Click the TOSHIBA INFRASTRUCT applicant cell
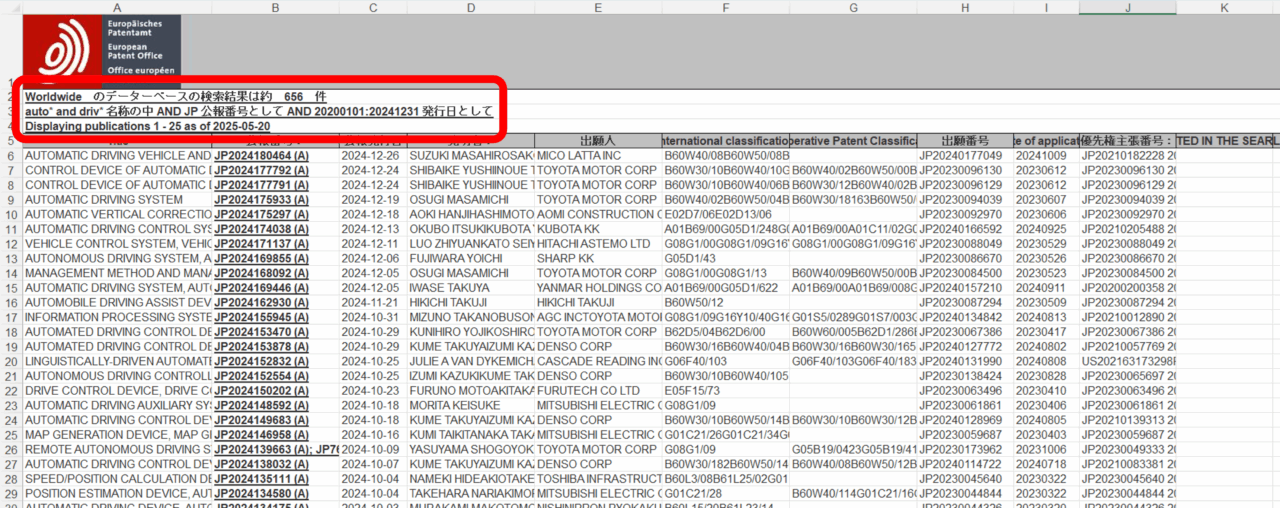The image size is (1280, 508). click(x=598, y=478)
